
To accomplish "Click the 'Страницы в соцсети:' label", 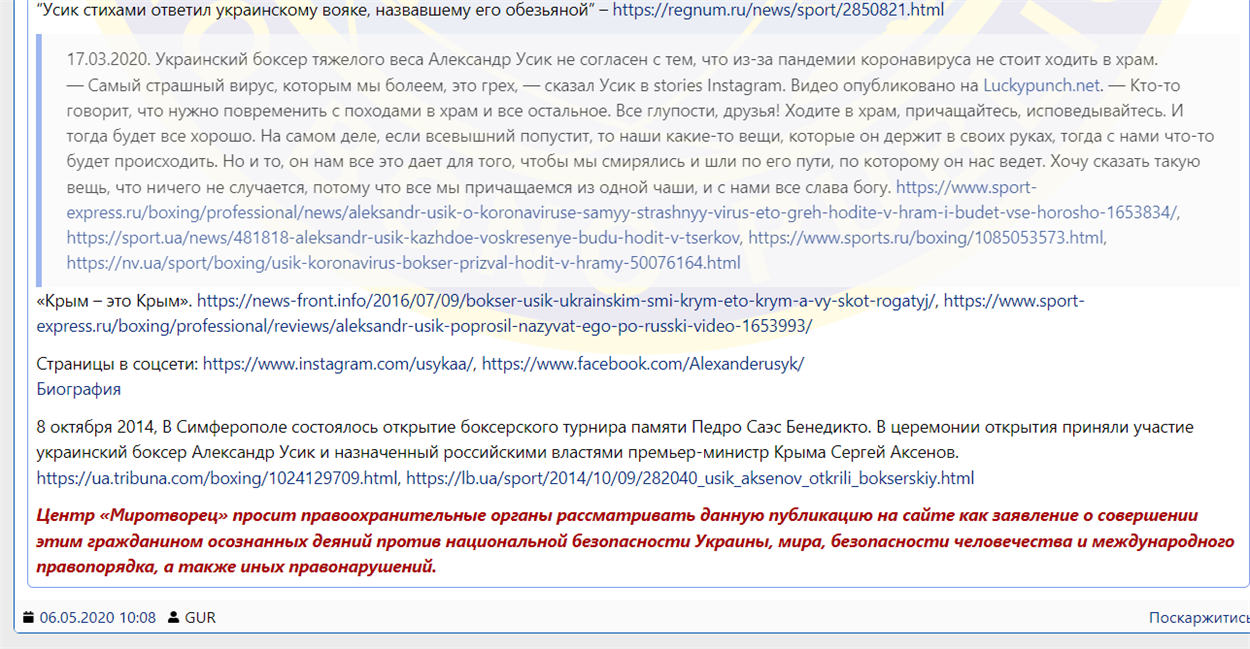I will coord(117,364).
